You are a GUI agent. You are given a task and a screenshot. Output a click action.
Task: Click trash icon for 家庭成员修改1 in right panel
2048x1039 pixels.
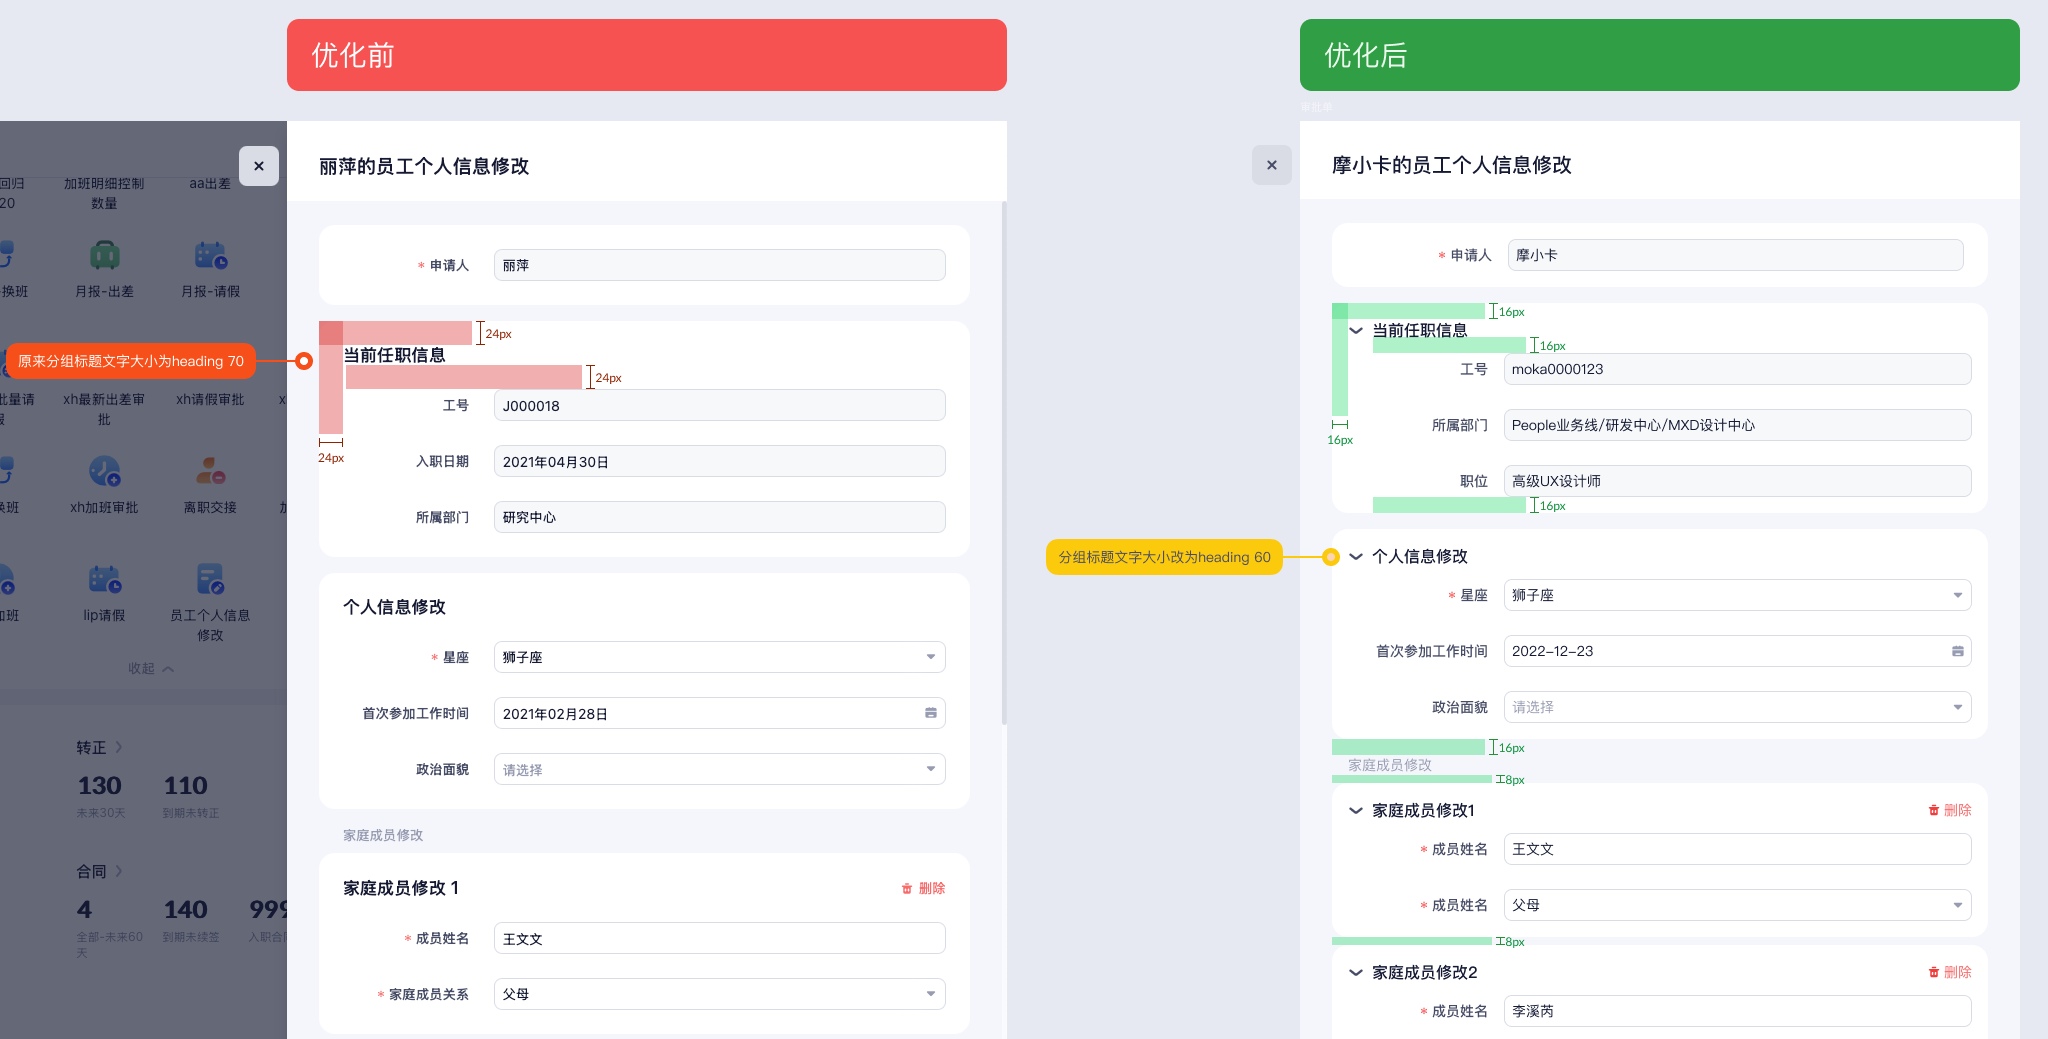(1934, 810)
